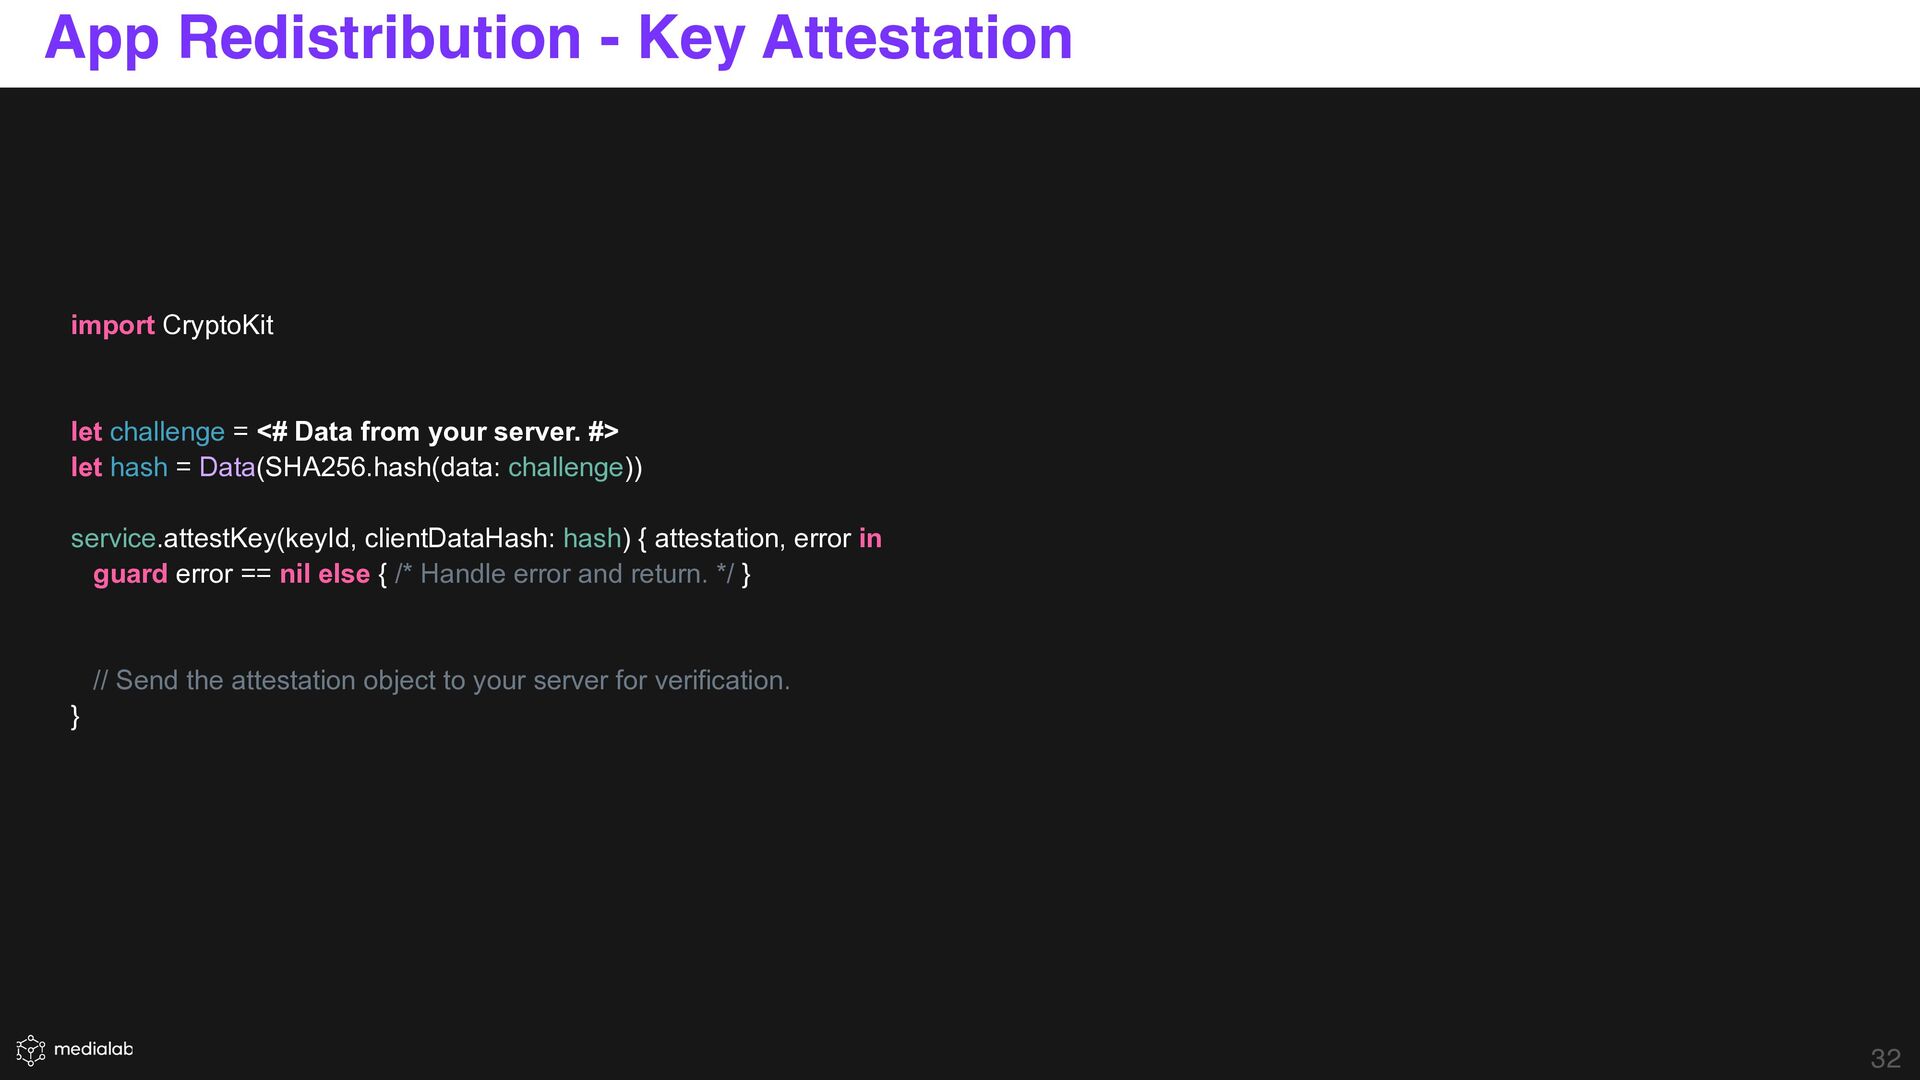The image size is (1920, 1080).
Task: Select the Data from your server placeholder
Action: click(437, 432)
